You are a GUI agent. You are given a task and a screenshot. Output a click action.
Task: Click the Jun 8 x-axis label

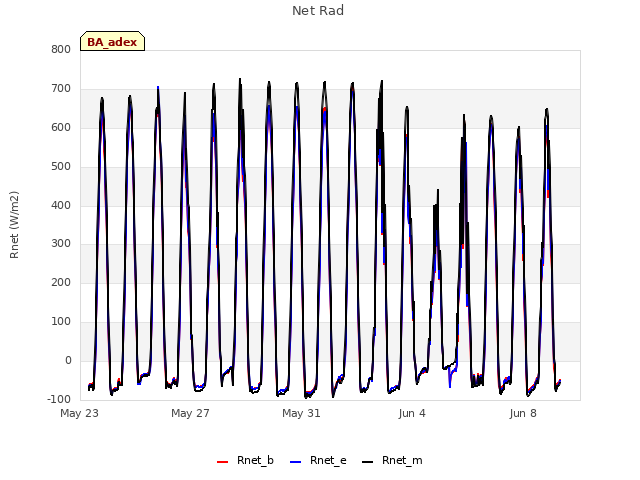pyautogui.click(x=523, y=413)
